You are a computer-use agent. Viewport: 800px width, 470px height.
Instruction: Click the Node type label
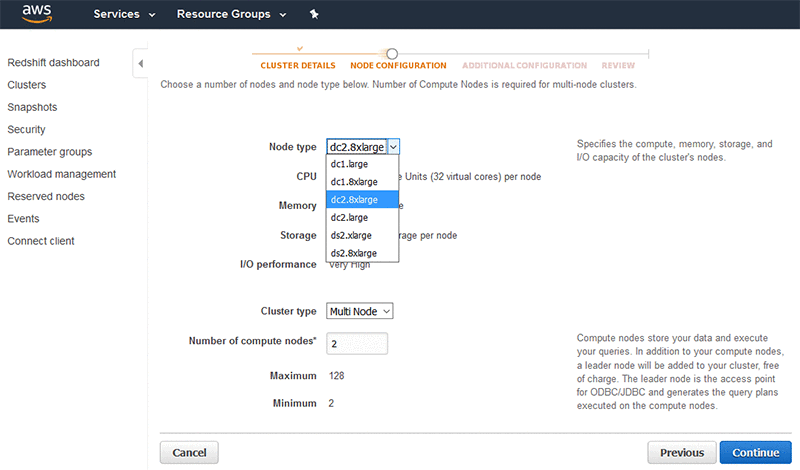[x=293, y=147]
